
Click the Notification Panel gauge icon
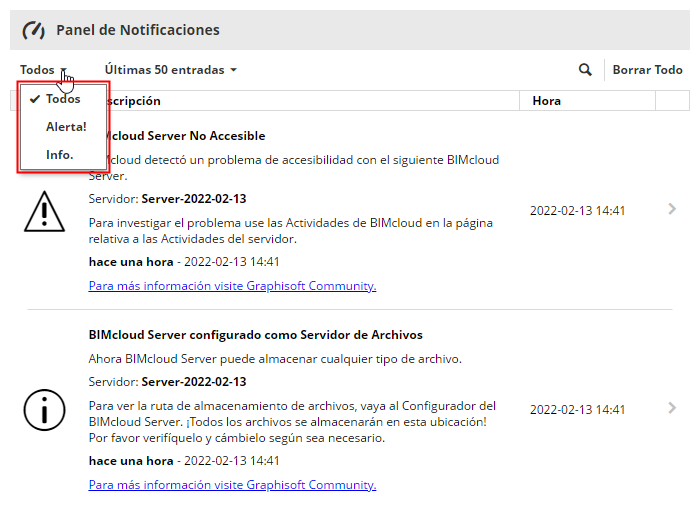pos(34,30)
